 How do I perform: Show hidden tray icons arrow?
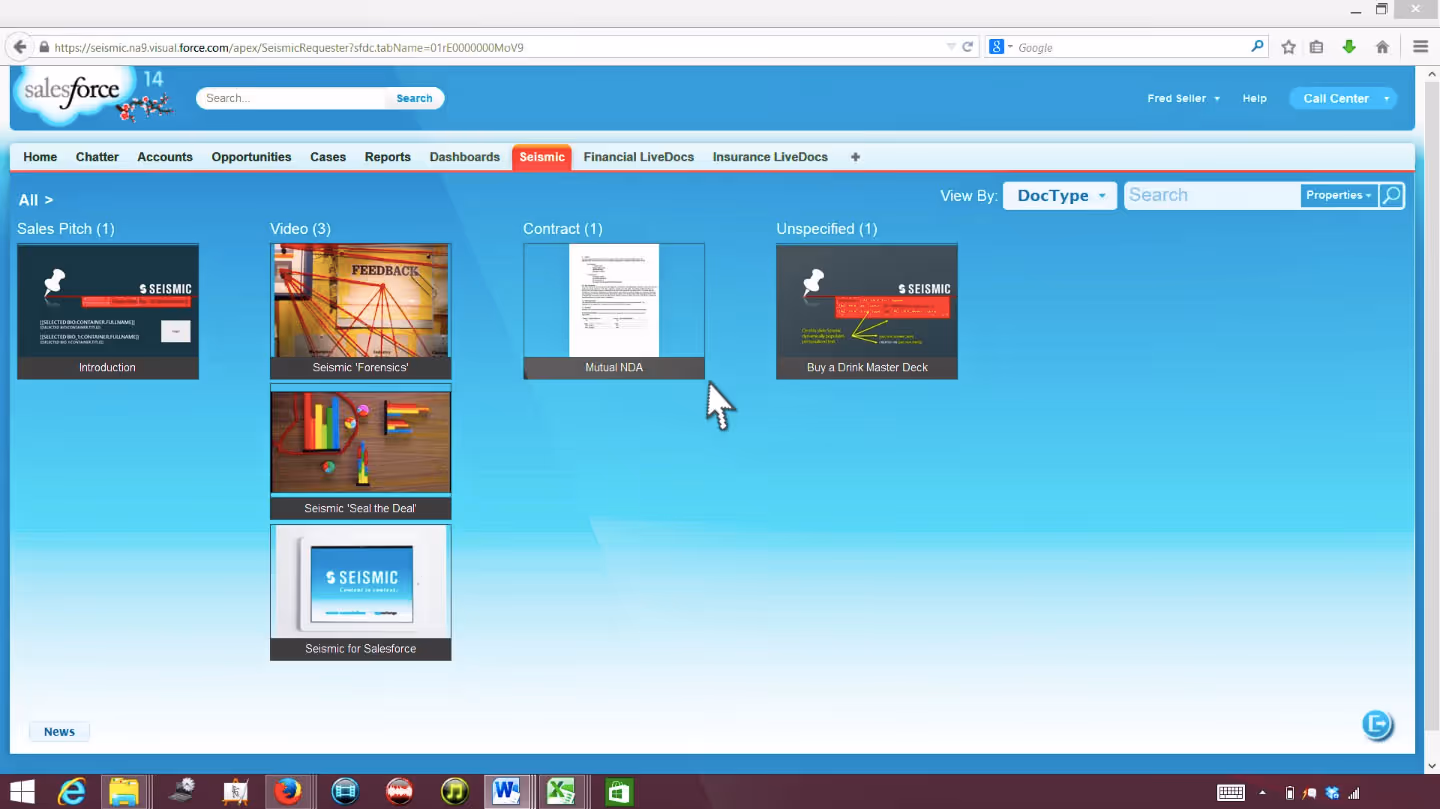pyautogui.click(x=1262, y=793)
